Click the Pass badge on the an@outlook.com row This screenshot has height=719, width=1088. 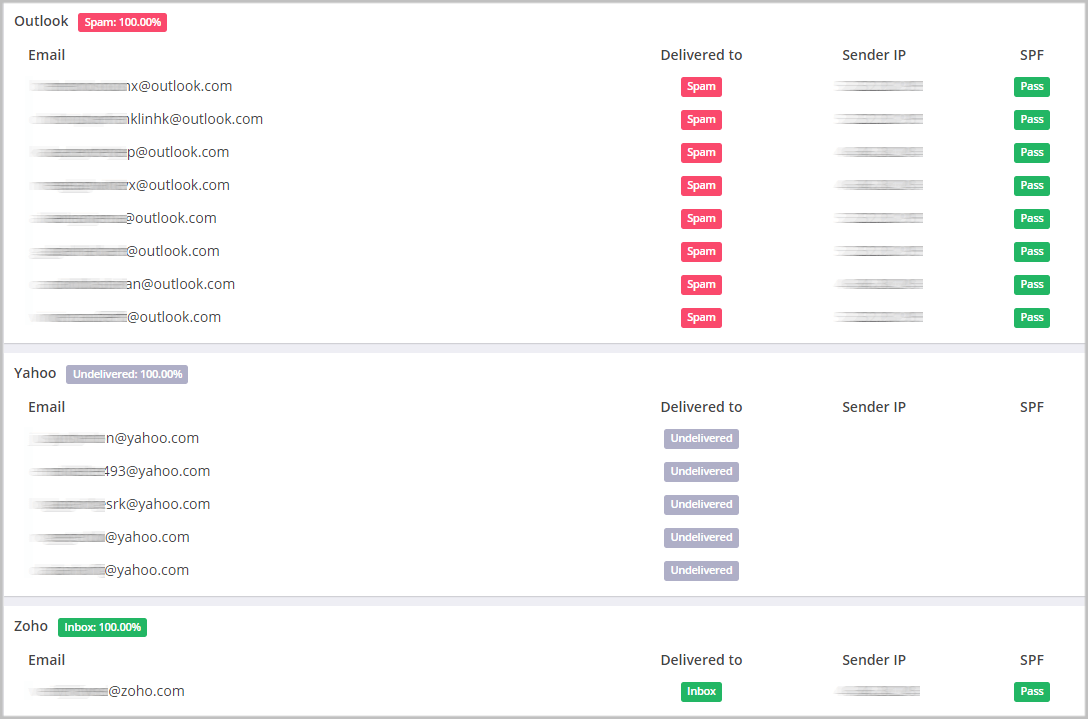click(x=1031, y=284)
